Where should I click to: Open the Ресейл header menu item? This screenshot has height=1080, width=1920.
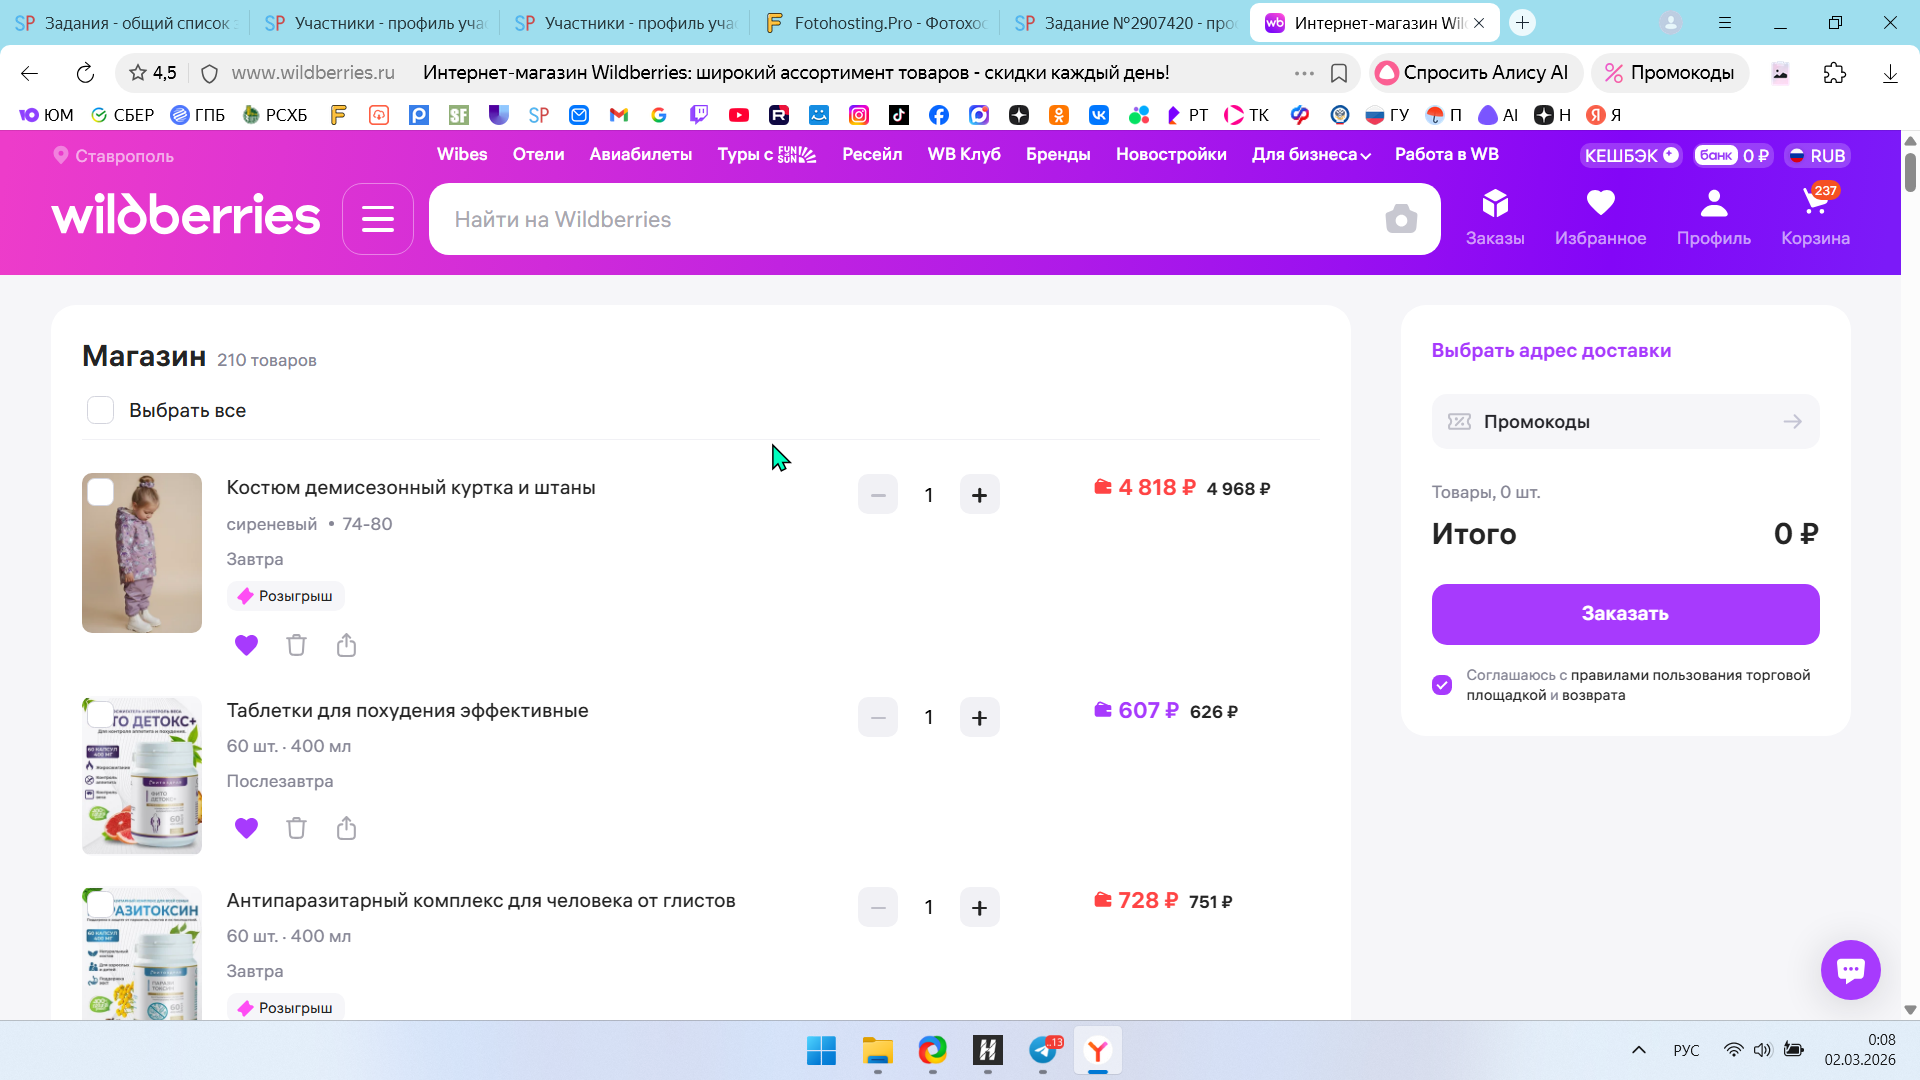pos(871,155)
